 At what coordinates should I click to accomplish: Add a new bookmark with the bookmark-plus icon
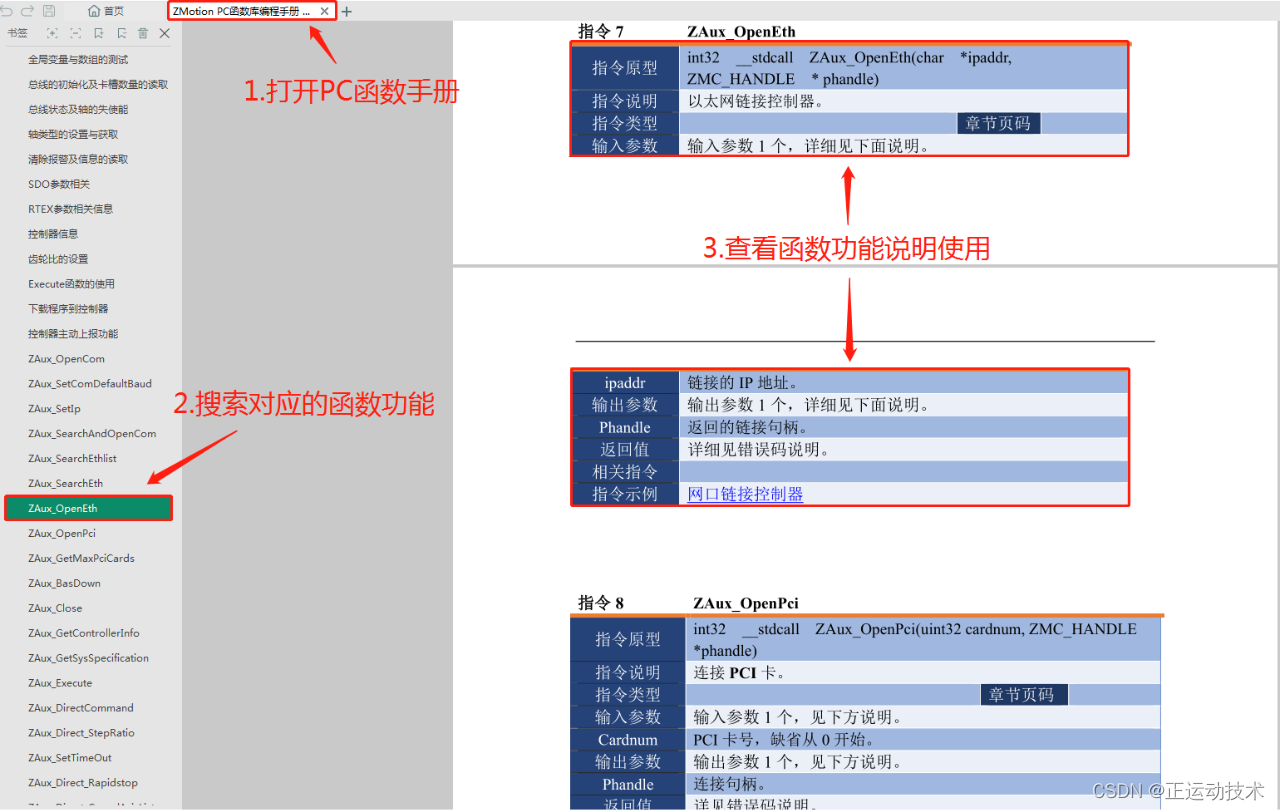tap(98, 33)
